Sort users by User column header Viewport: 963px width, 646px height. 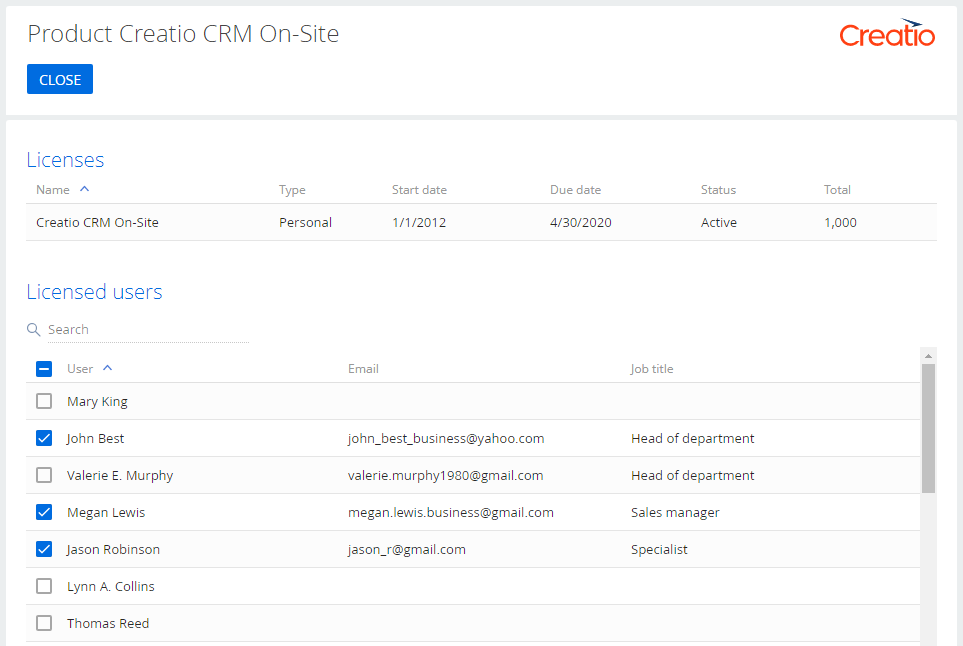pos(80,368)
